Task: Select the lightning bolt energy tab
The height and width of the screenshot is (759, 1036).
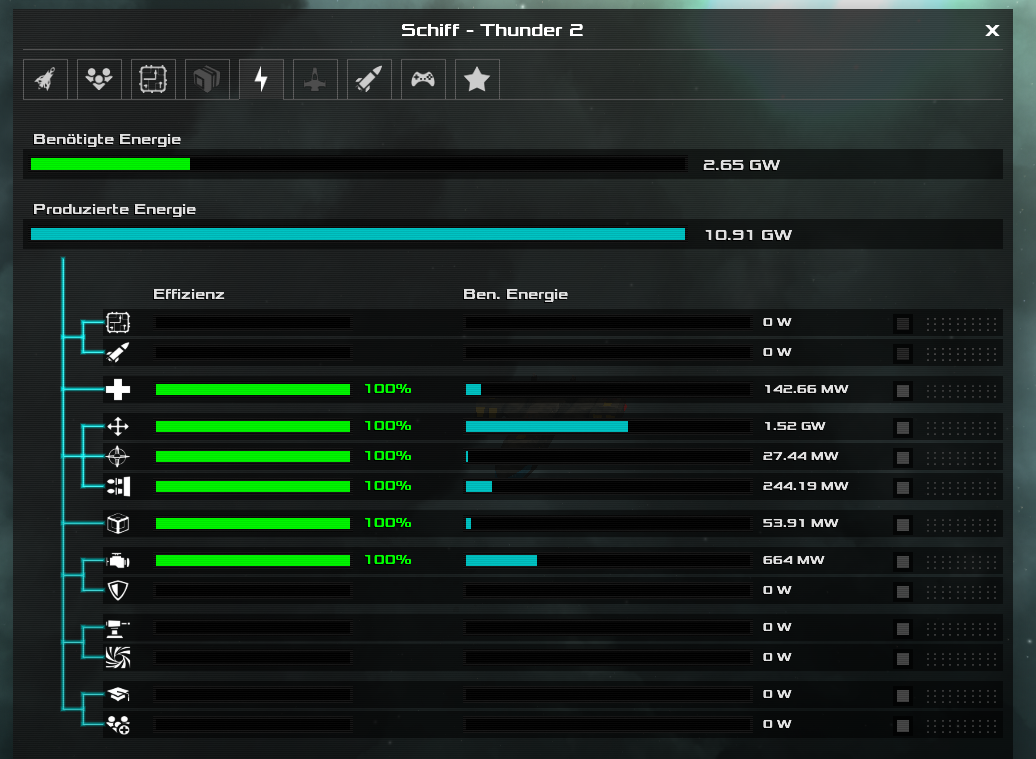Action: [x=262, y=79]
